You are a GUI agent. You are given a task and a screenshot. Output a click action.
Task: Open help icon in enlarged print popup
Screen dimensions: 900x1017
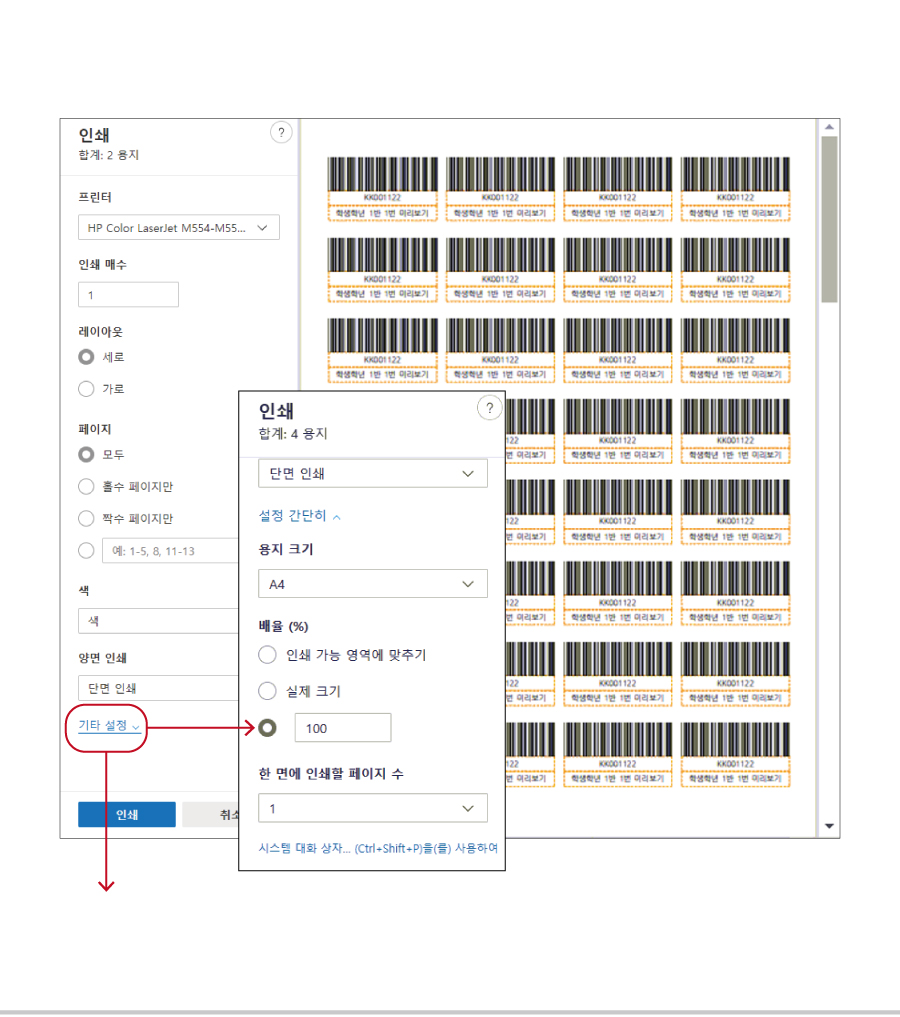click(490, 408)
